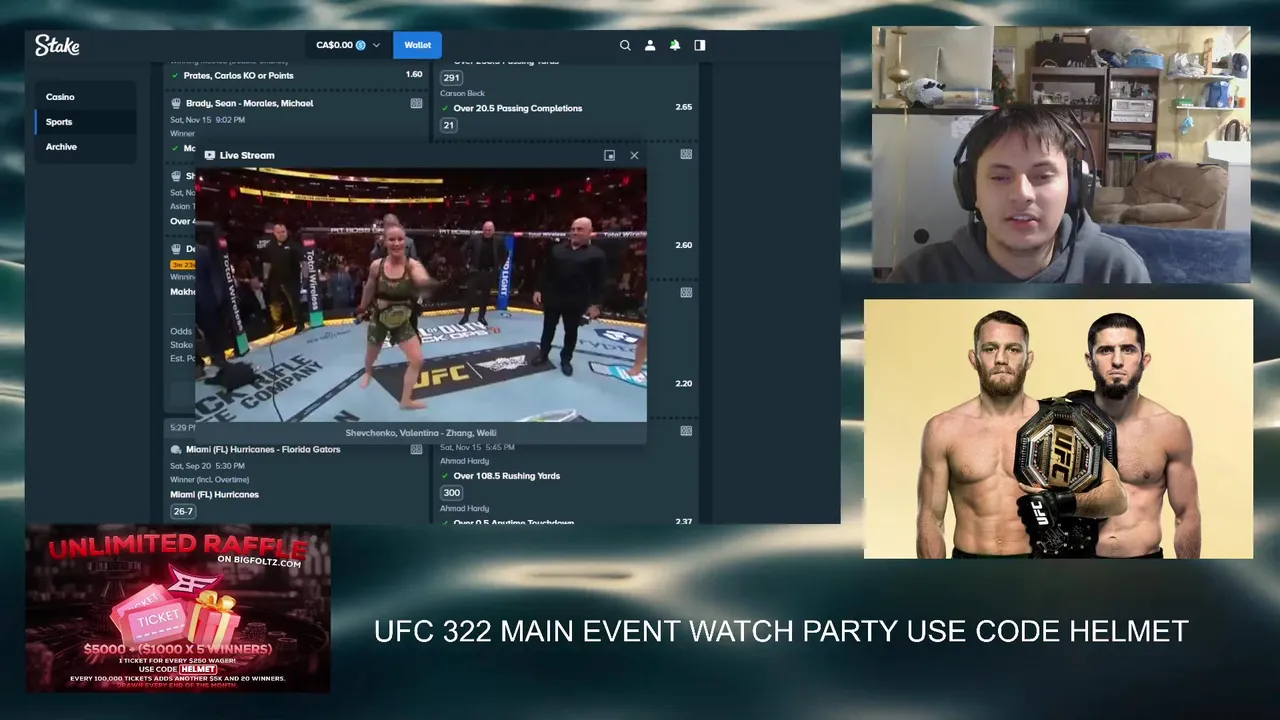Click Winner (Incl. Overtime) label
Screen dimensions: 1280x720
[x=208, y=480]
